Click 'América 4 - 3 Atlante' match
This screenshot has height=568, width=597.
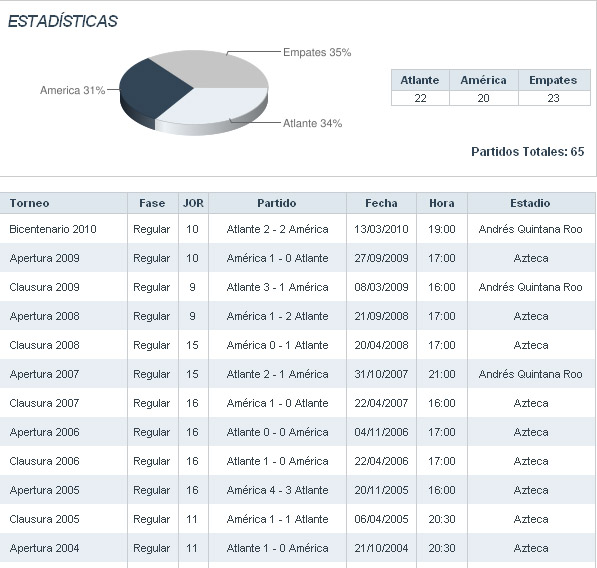pyautogui.click(x=277, y=490)
